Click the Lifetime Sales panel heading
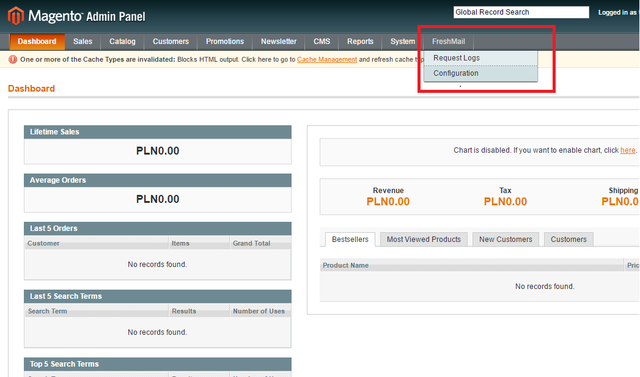Screen dimensions: 640x377 coord(158,132)
